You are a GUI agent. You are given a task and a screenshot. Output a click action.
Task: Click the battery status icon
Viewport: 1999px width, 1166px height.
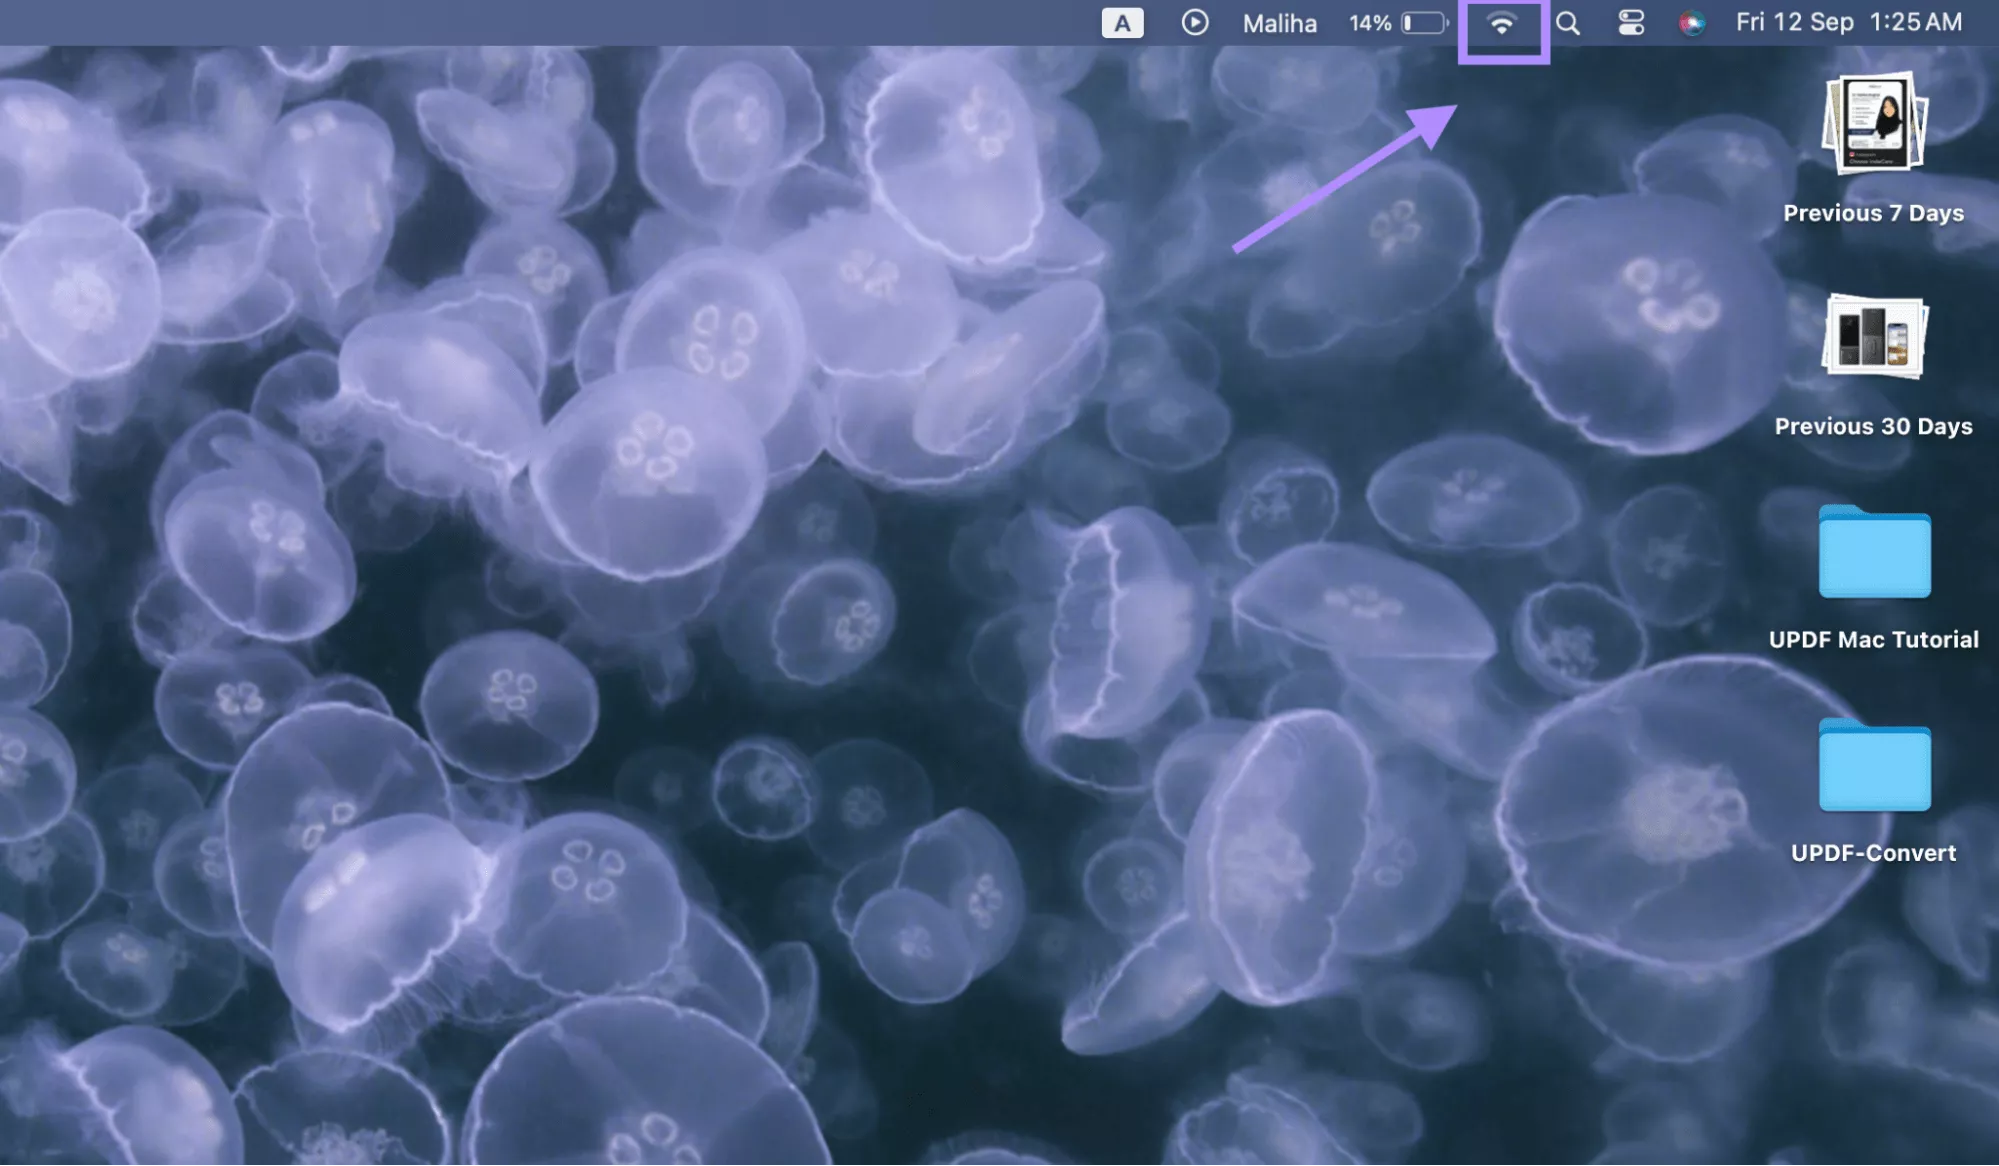1424,23
